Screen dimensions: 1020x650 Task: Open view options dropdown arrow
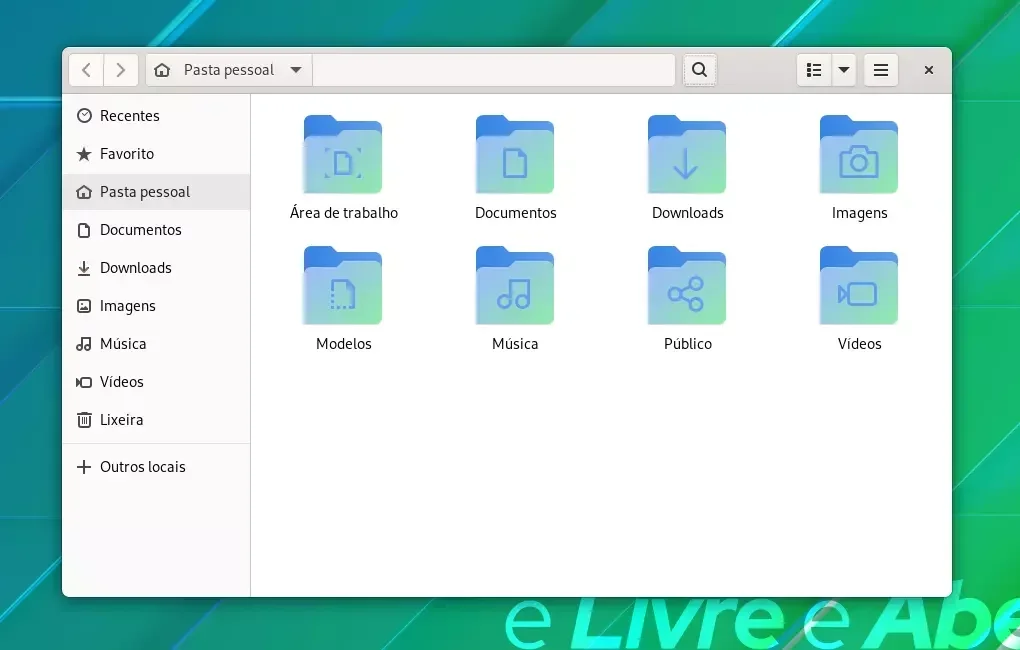[844, 70]
